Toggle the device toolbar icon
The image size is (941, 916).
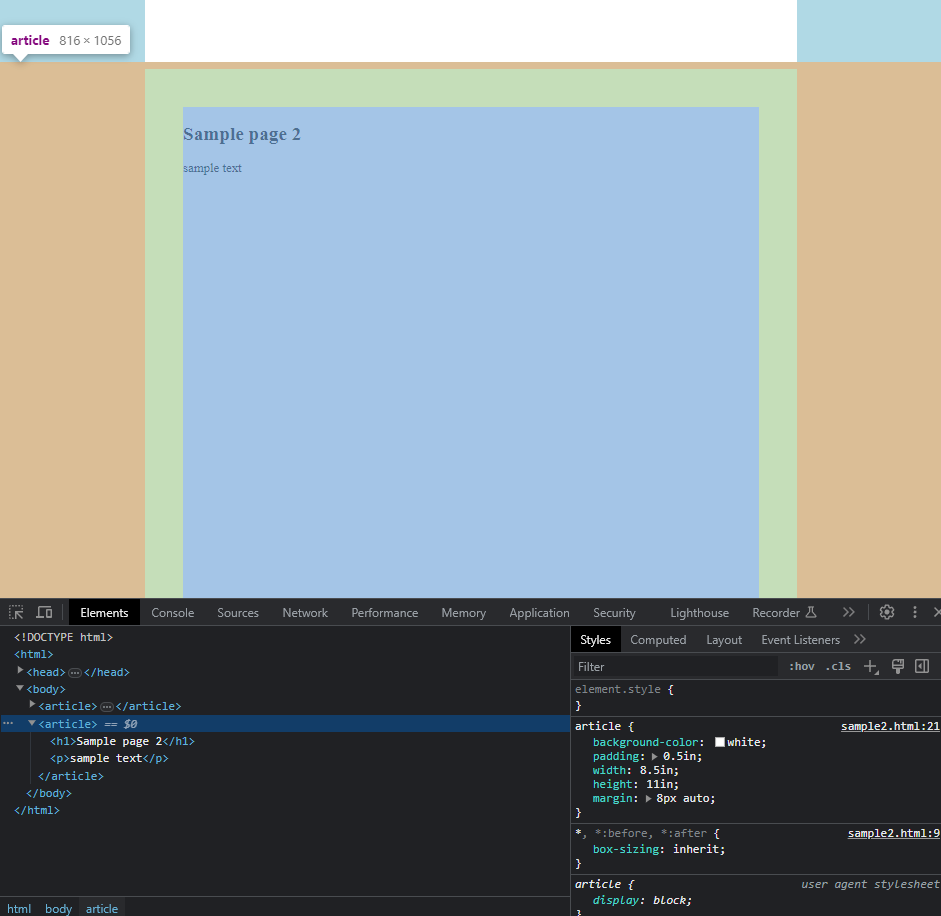44,612
